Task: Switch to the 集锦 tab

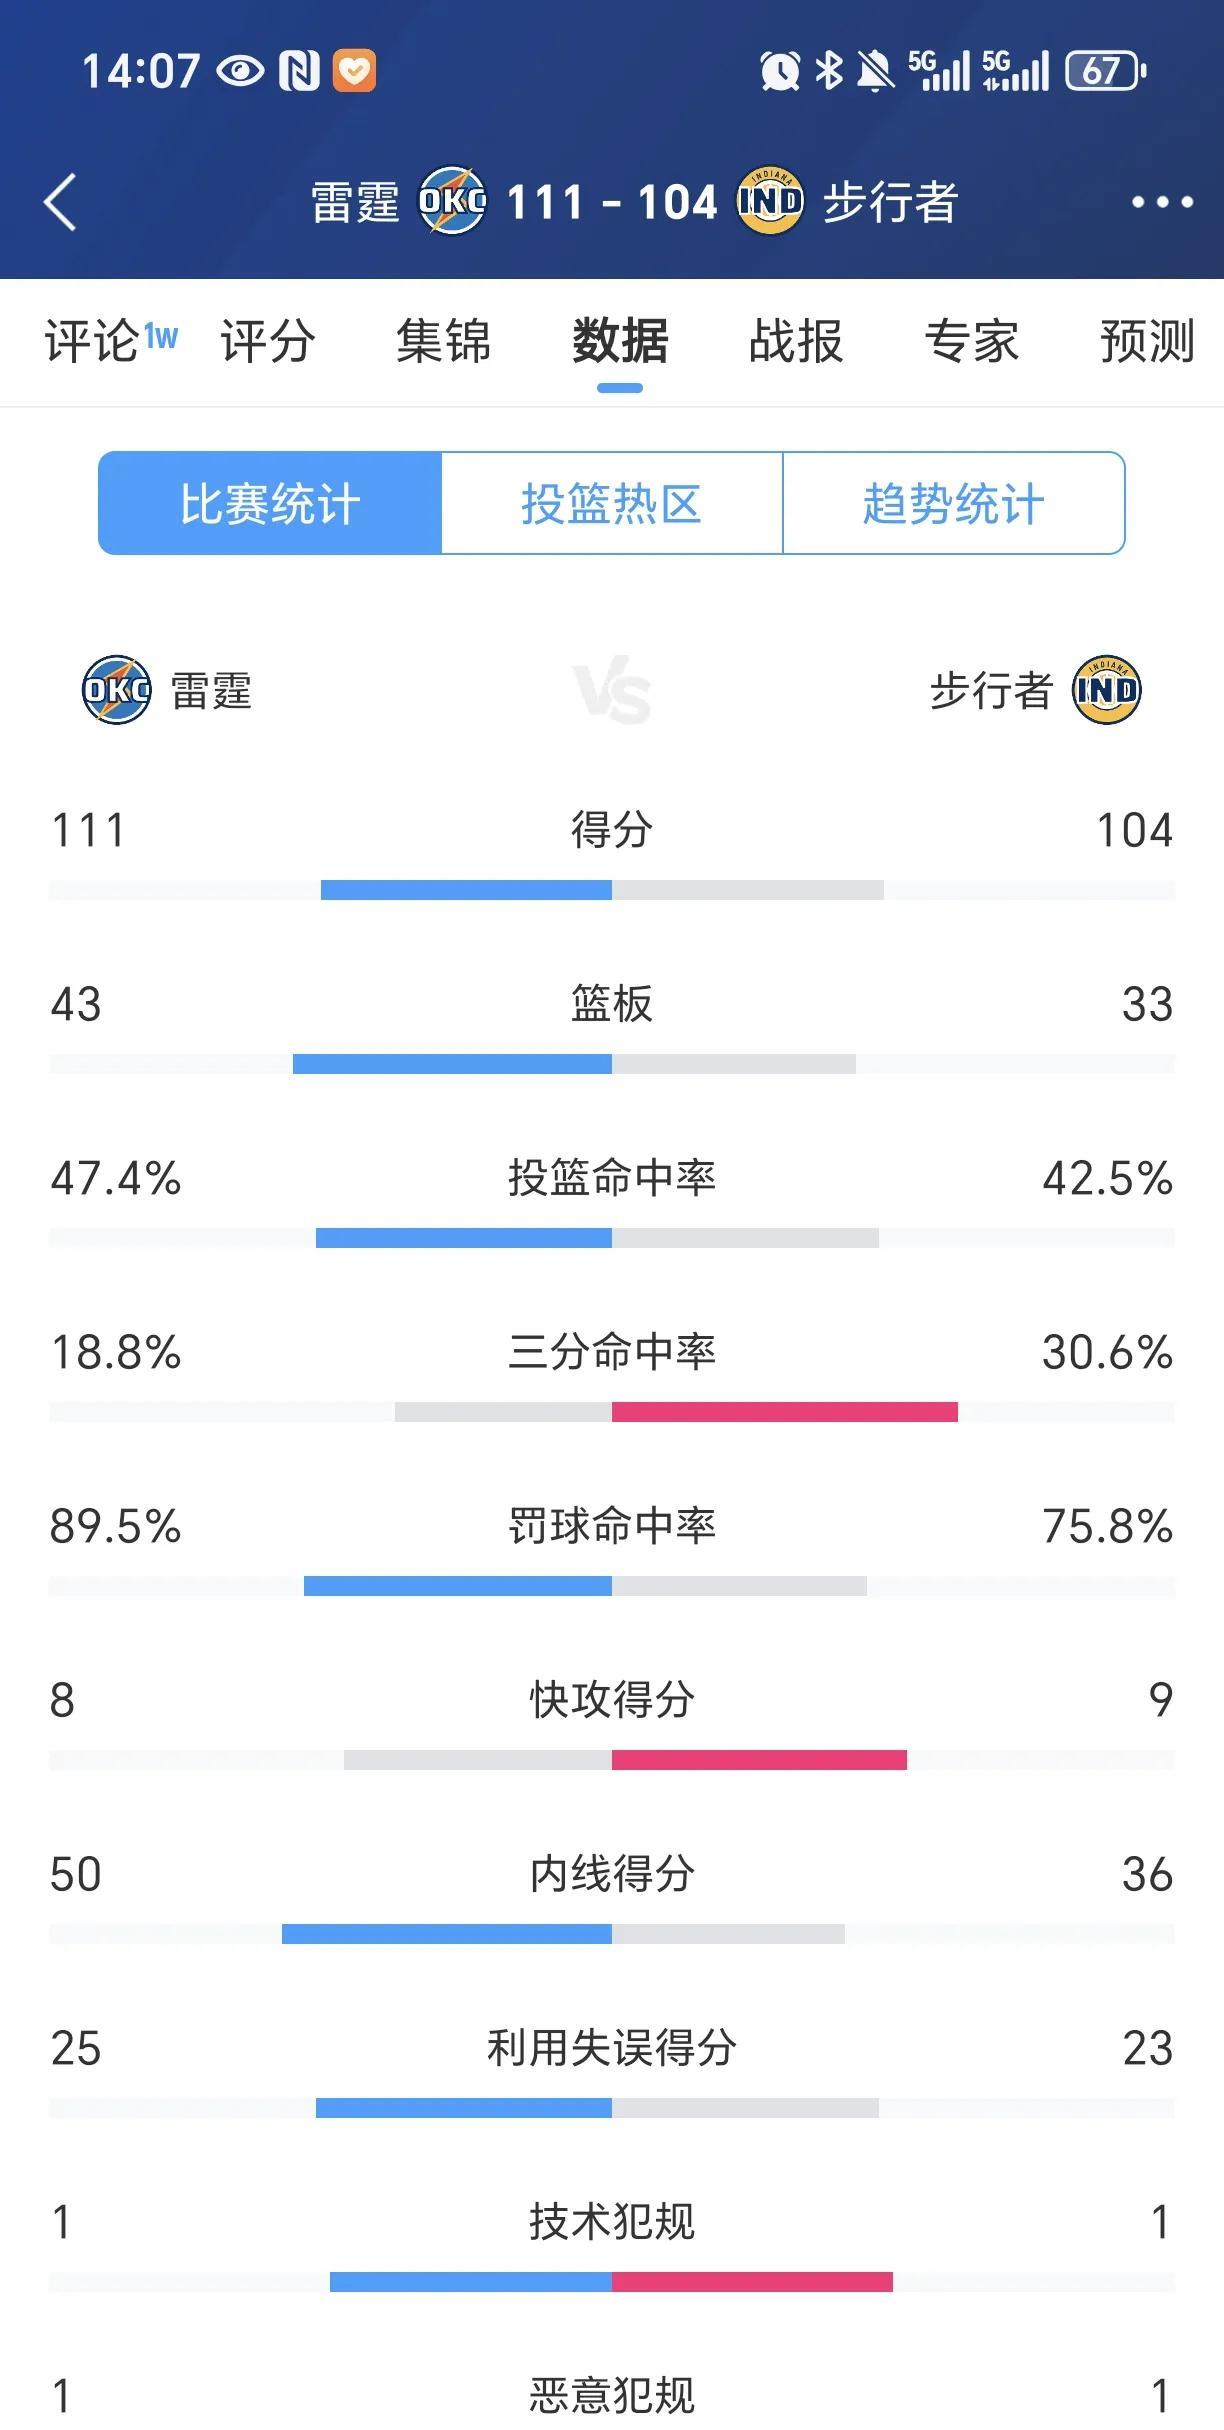Action: click(x=444, y=341)
